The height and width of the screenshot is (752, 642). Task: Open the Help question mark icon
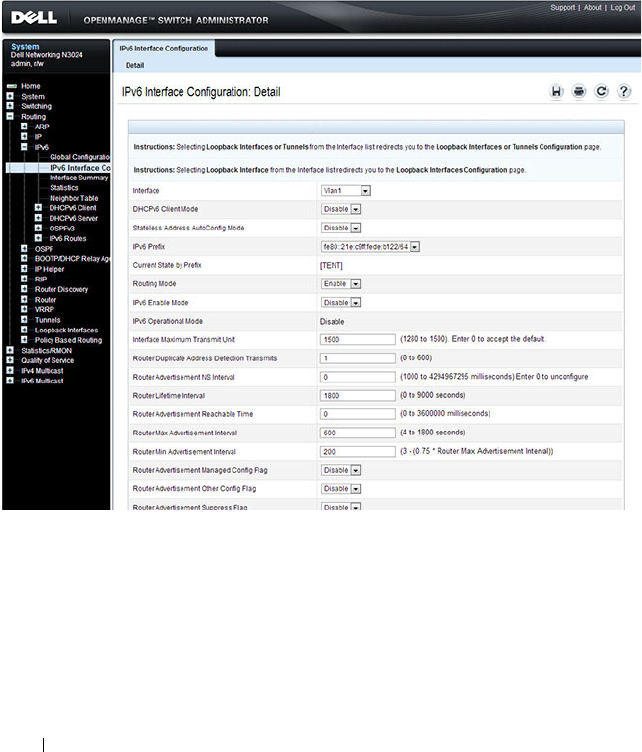624,91
